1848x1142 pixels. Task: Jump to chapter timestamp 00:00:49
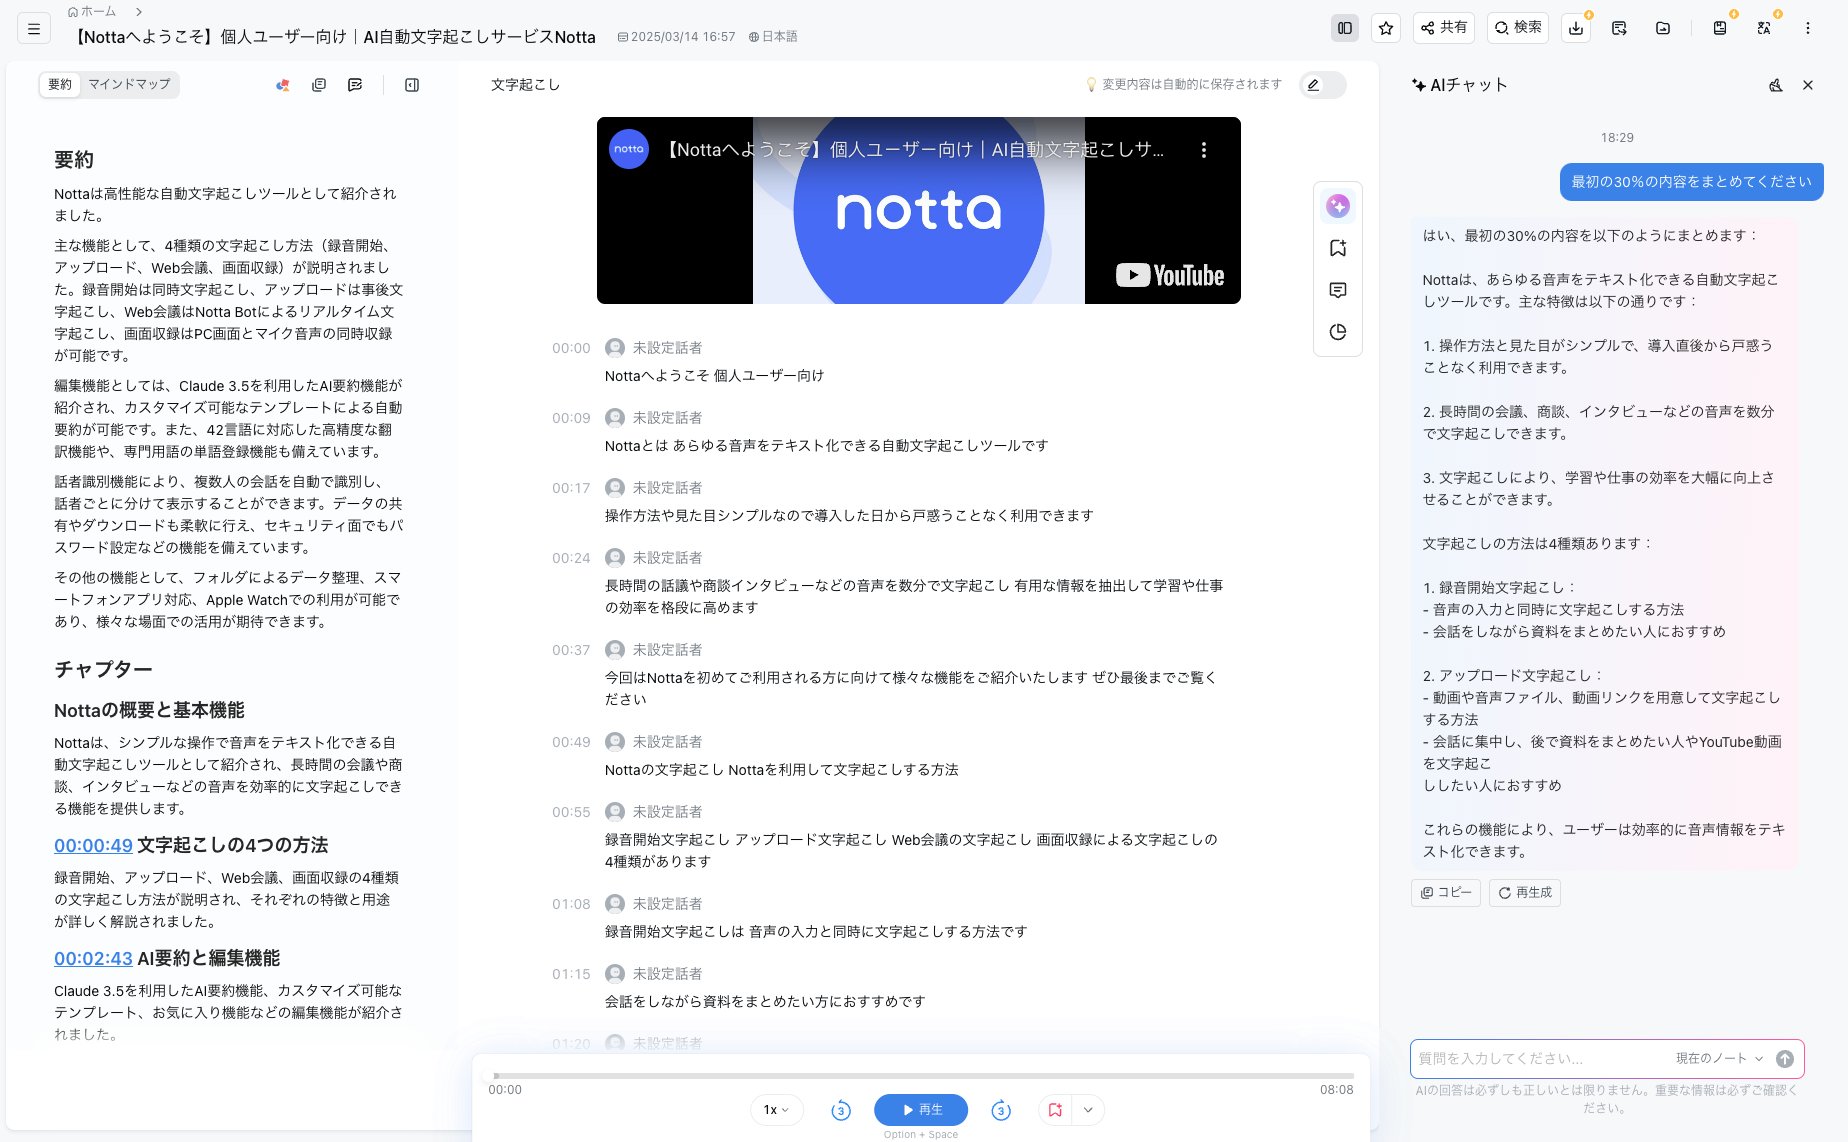[93, 845]
